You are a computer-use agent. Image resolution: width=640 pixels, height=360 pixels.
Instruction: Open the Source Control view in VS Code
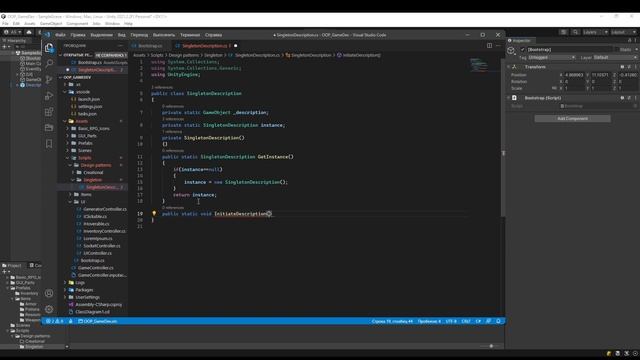[x=49, y=80]
